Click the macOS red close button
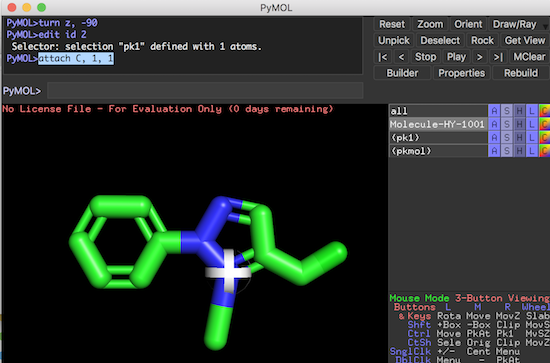 [x=12, y=7]
